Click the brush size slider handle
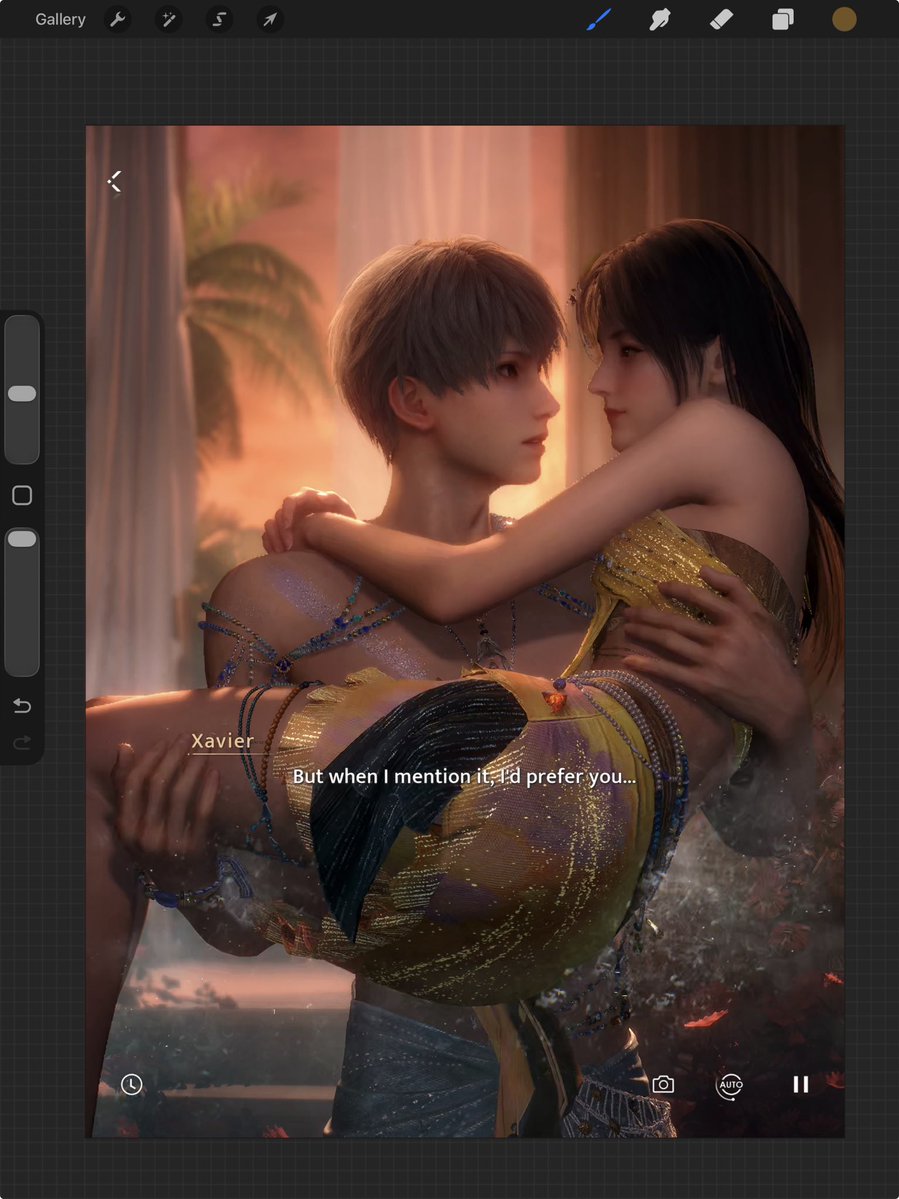 pos(22,393)
